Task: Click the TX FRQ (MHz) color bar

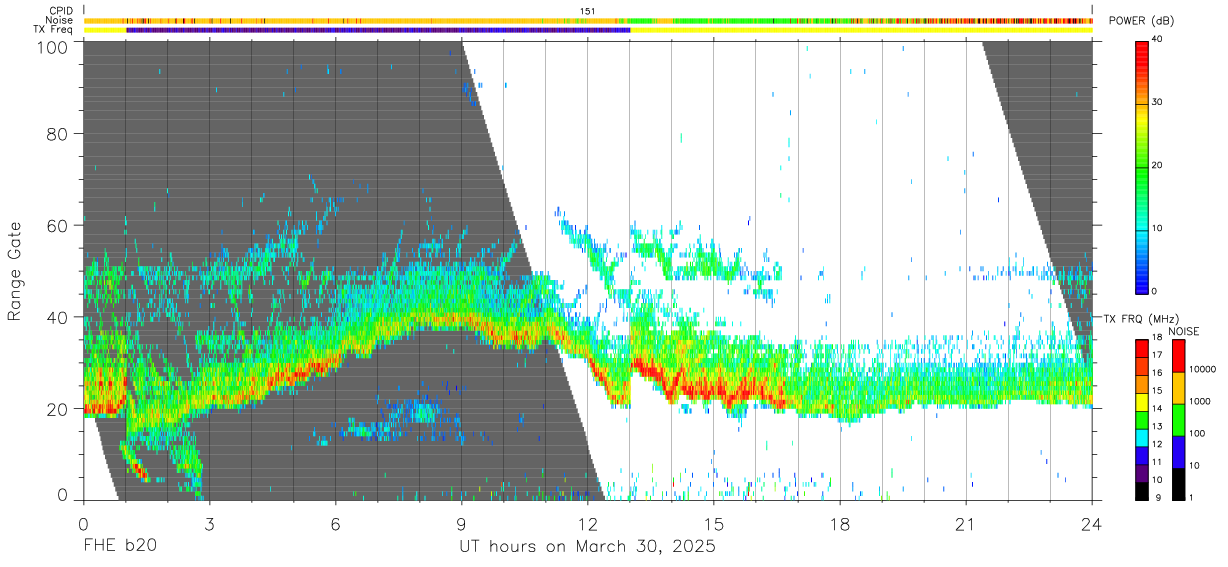Action: pos(1142,419)
